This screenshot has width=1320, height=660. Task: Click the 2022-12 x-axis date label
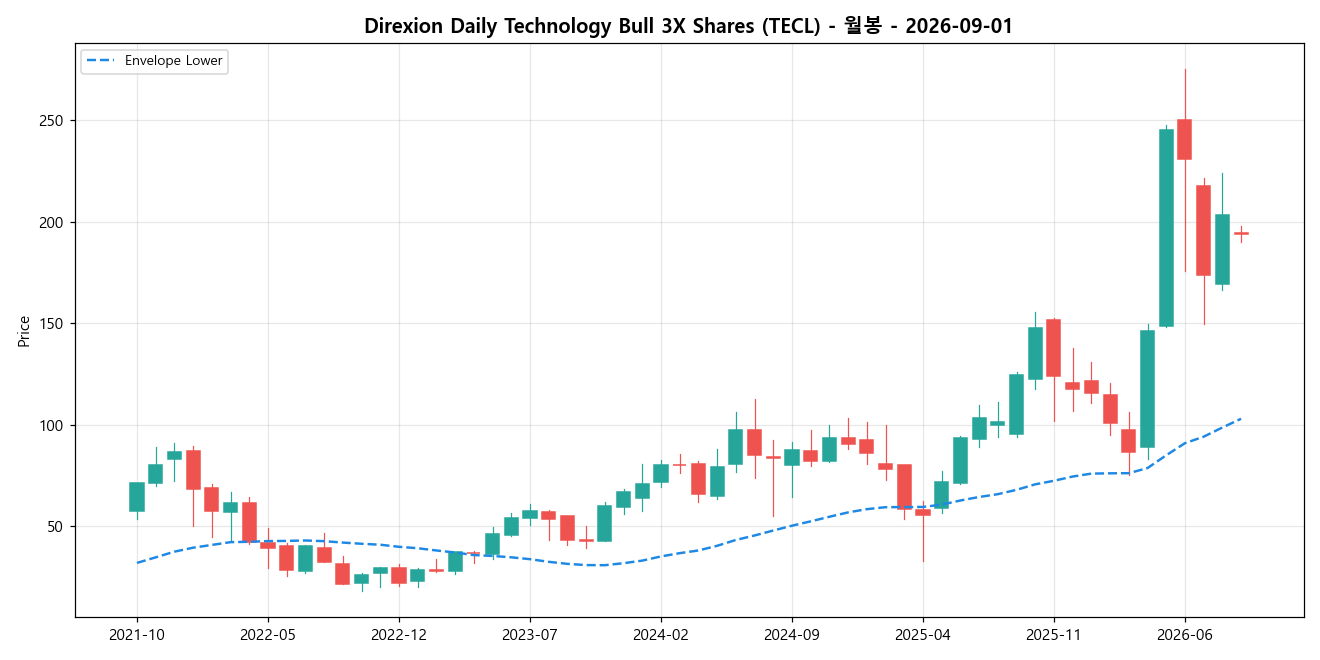coord(399,634)
